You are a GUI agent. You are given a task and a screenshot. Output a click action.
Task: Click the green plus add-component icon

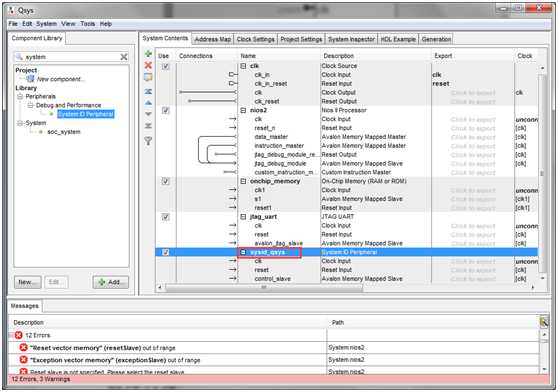click(148, 54)
